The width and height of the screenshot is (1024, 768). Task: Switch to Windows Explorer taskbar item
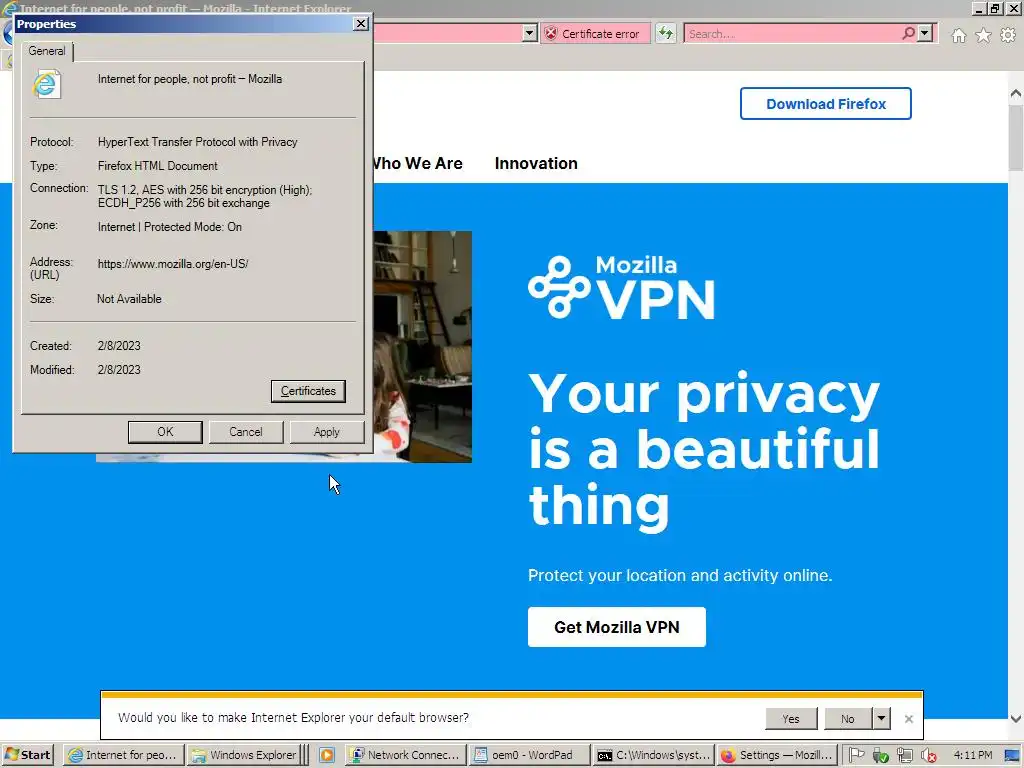(x=245, y=755)
